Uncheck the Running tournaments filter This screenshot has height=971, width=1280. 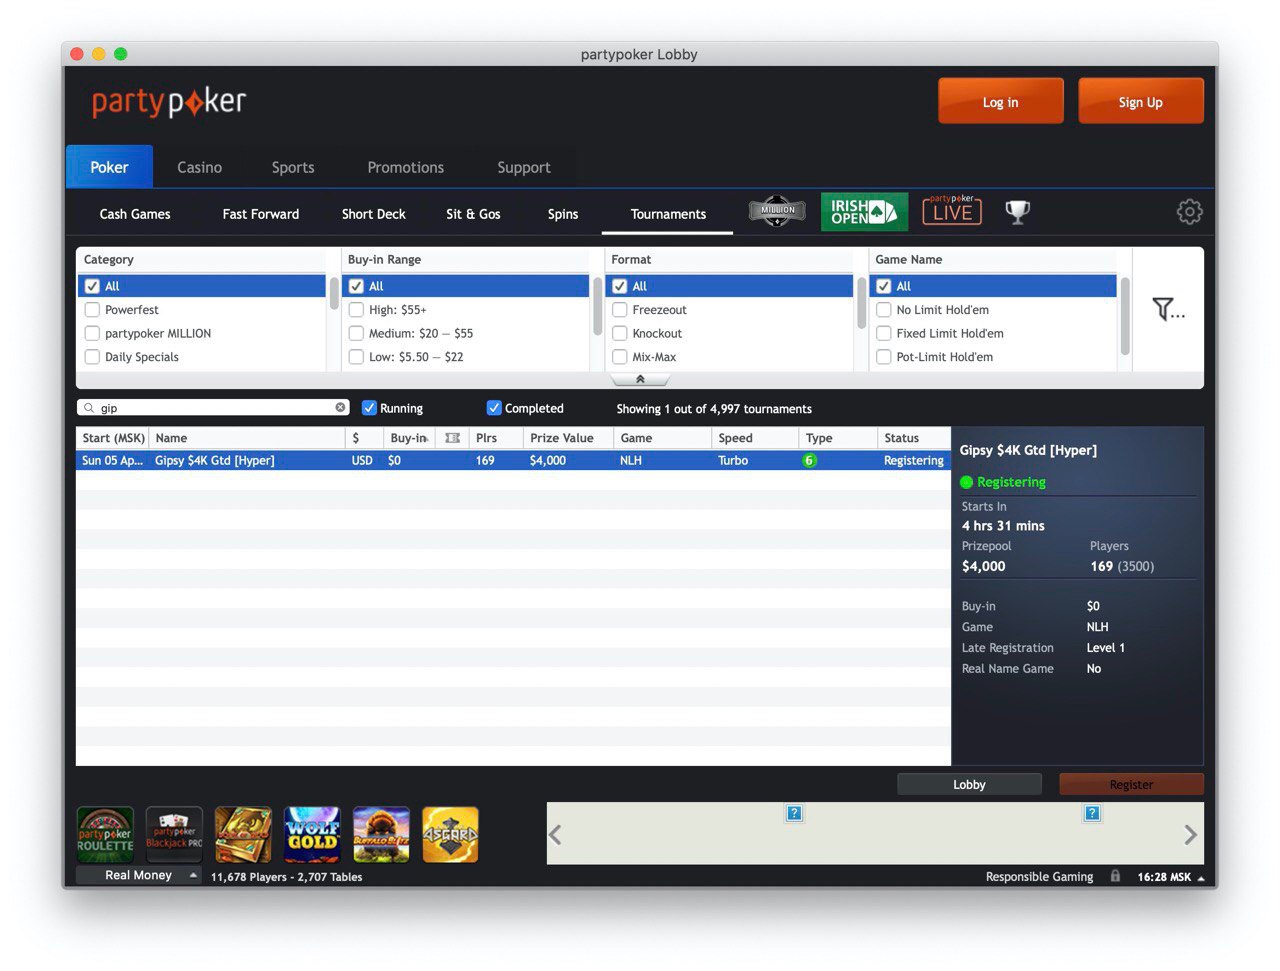pos(369,408)
